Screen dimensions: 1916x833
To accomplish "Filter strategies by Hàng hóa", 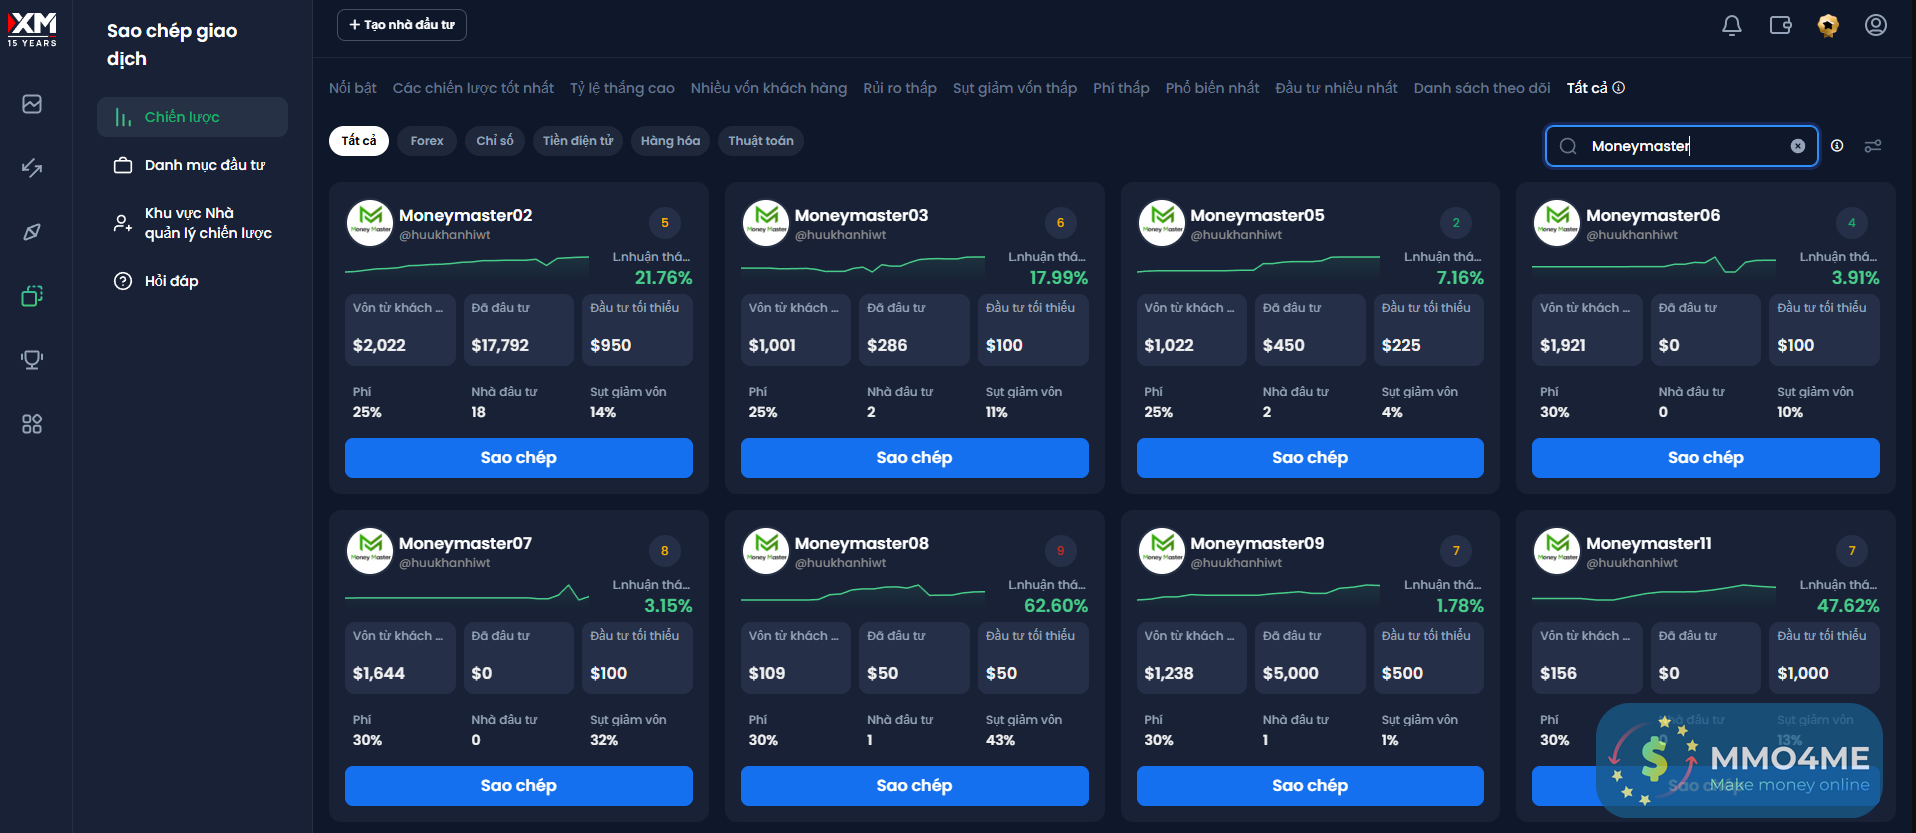I will tap(670, 141).
